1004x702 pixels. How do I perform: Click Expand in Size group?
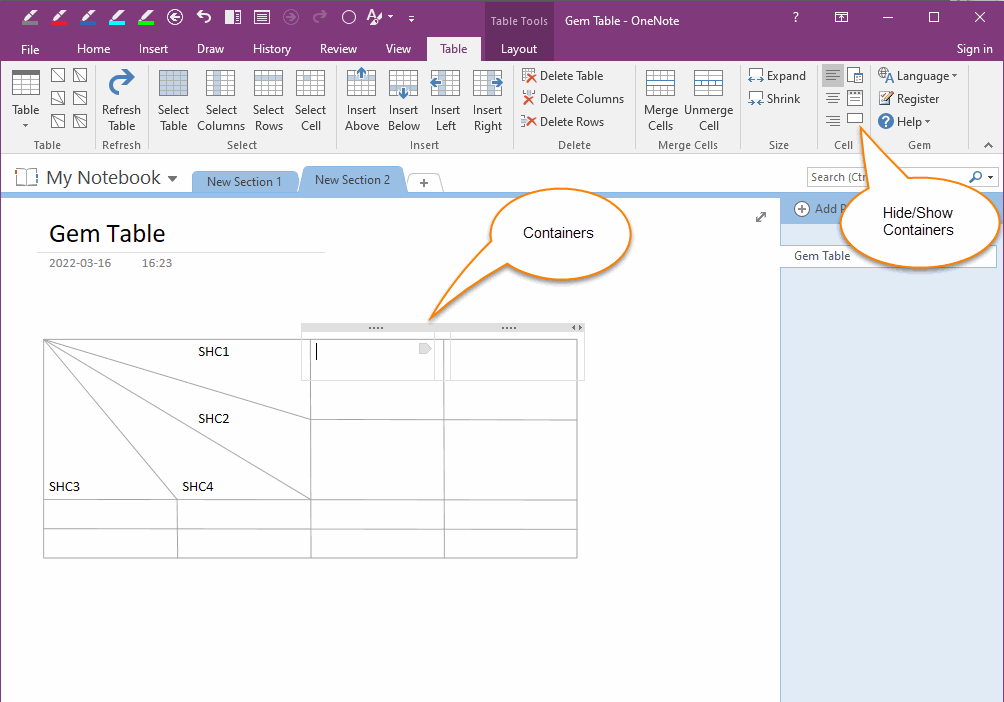[777, 76]
